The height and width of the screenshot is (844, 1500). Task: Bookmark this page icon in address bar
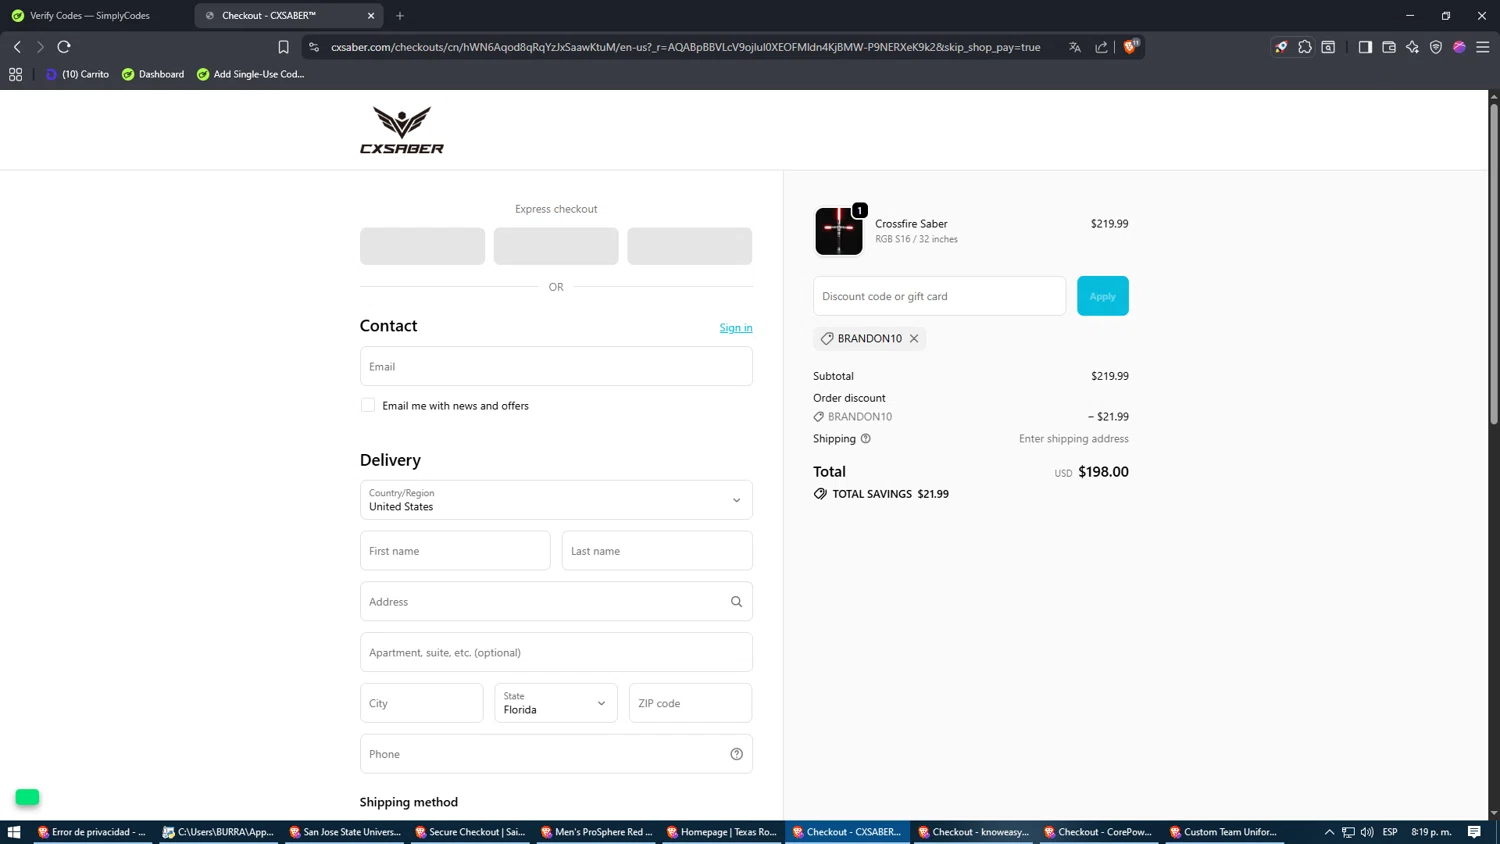(x=283, y=47)
